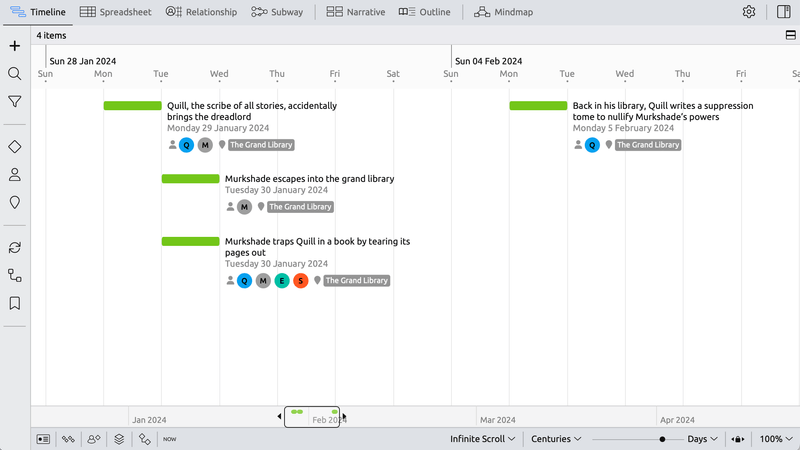This screenshot has height=450, width=800.
Task: Click Q avatar on the 5 February event
Action: pos(592,145)
